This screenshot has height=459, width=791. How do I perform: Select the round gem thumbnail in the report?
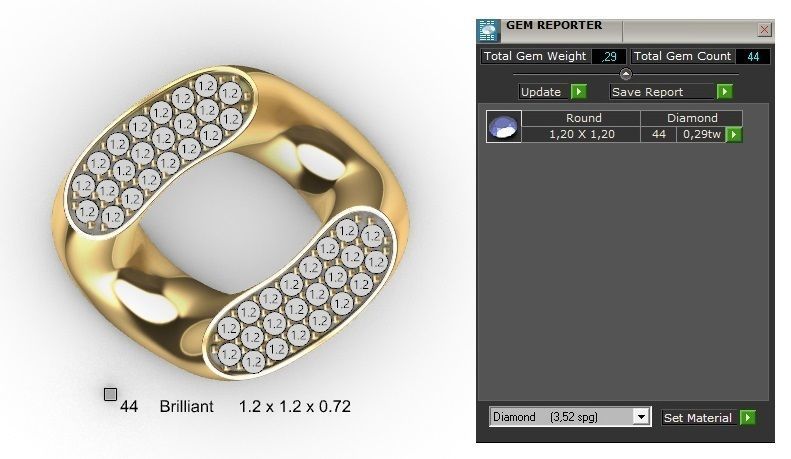503,127
